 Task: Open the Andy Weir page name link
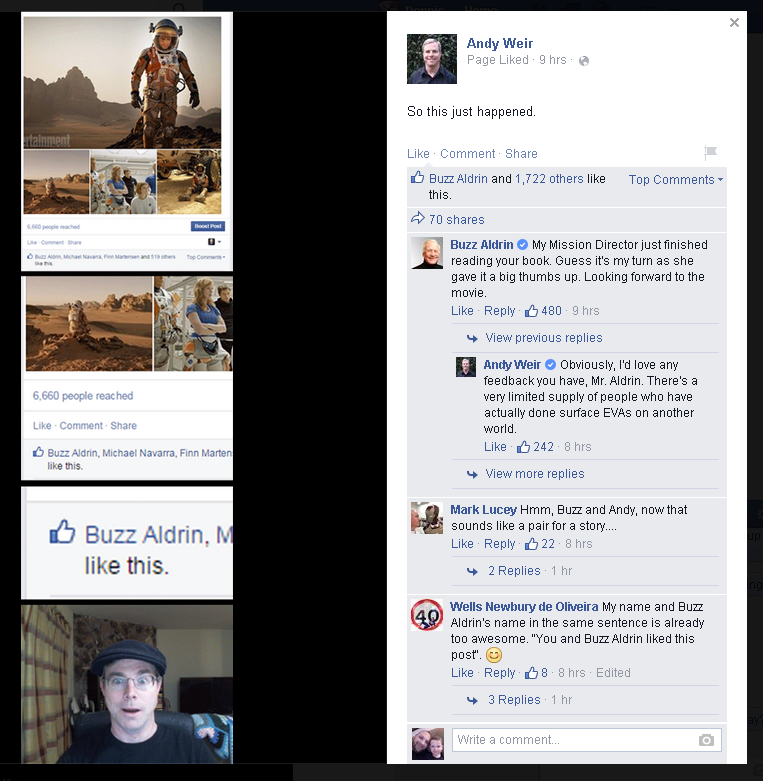(x=500, y=43)
